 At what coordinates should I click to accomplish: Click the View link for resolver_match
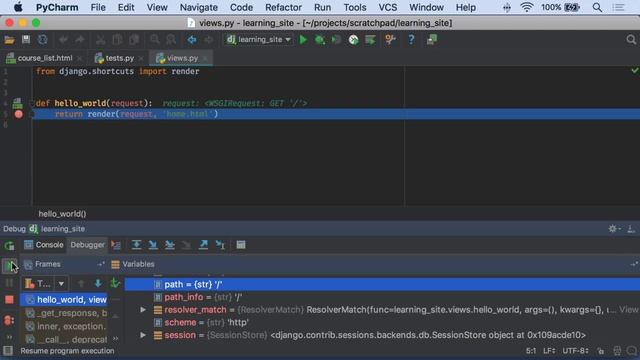(x=629, y=310)
